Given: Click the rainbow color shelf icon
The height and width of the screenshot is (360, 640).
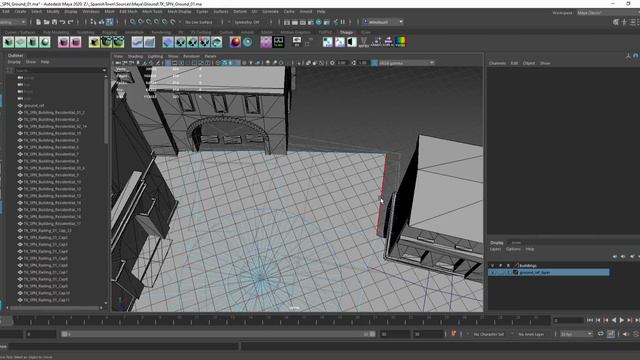Looking at the screenshot, I should (401, 42).
